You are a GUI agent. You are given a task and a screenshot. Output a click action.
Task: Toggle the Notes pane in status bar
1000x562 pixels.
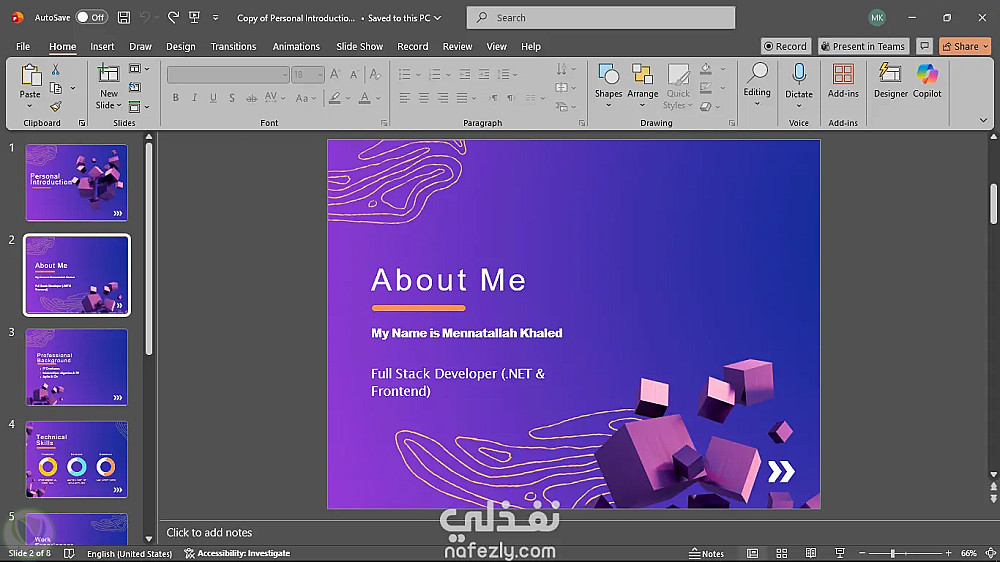coord(707,553)
